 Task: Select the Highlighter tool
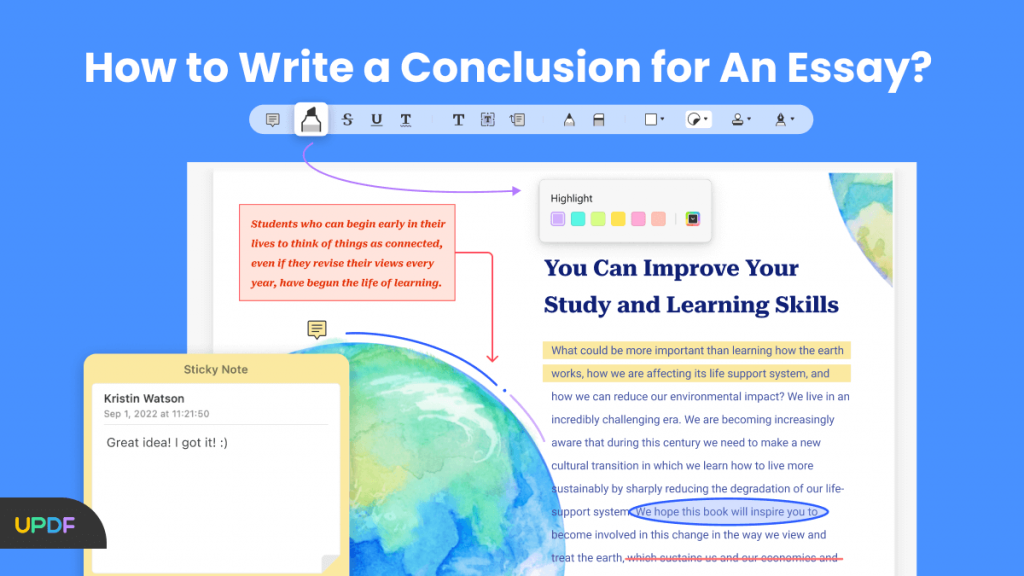312,119
